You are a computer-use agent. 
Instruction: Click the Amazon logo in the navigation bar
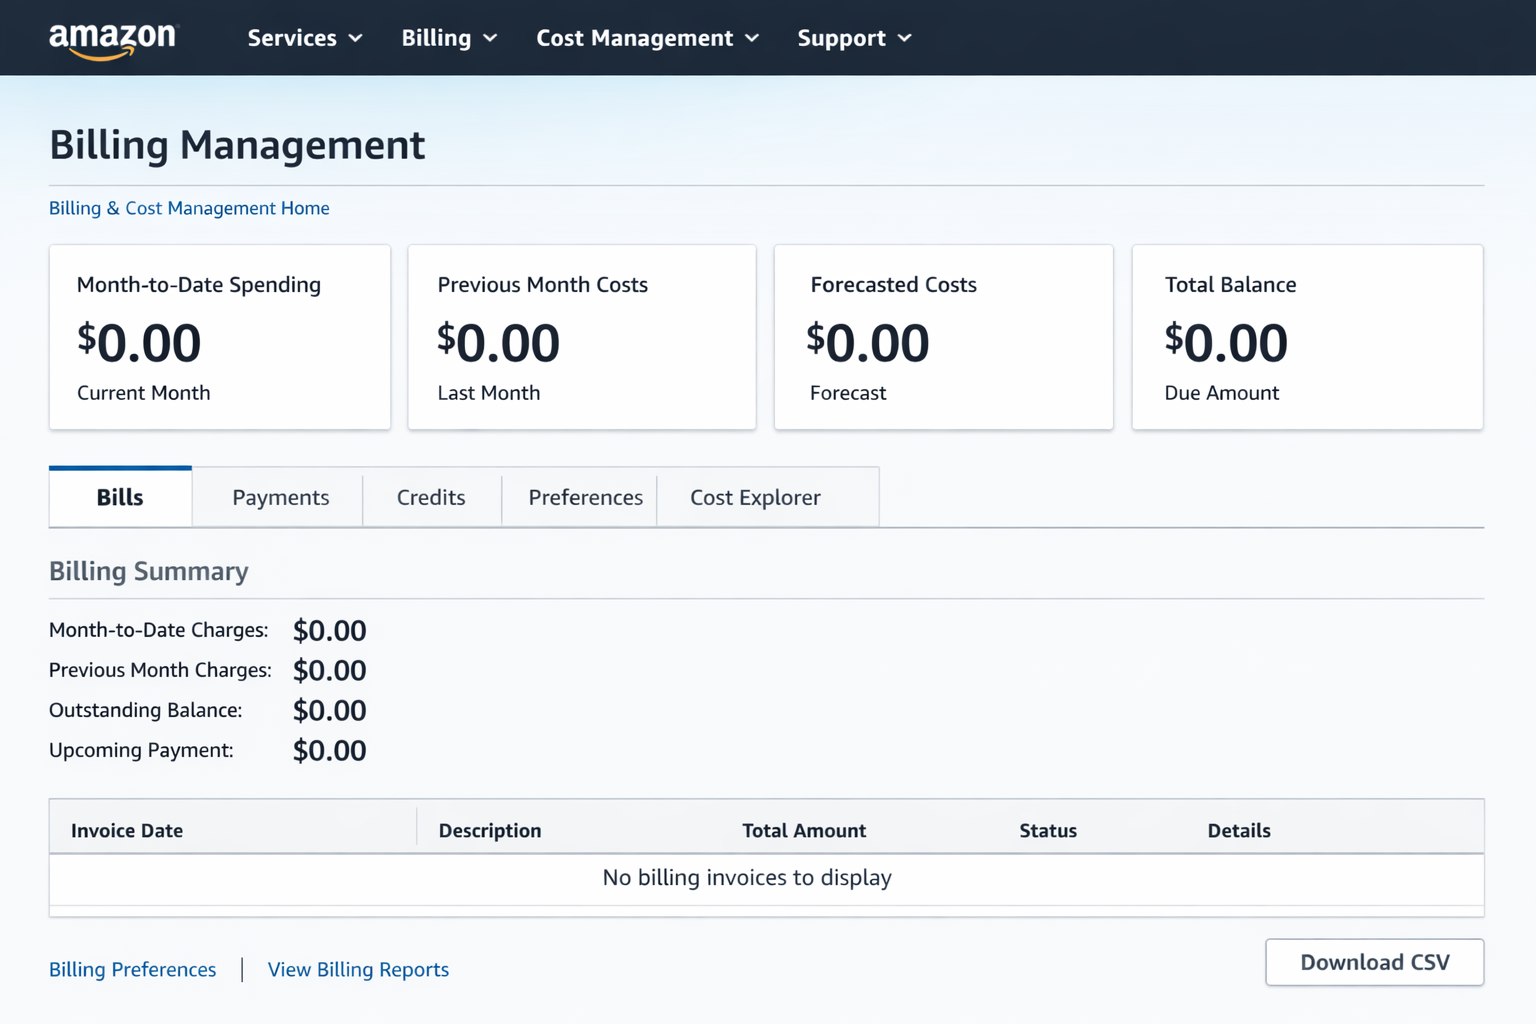point(112,38)
